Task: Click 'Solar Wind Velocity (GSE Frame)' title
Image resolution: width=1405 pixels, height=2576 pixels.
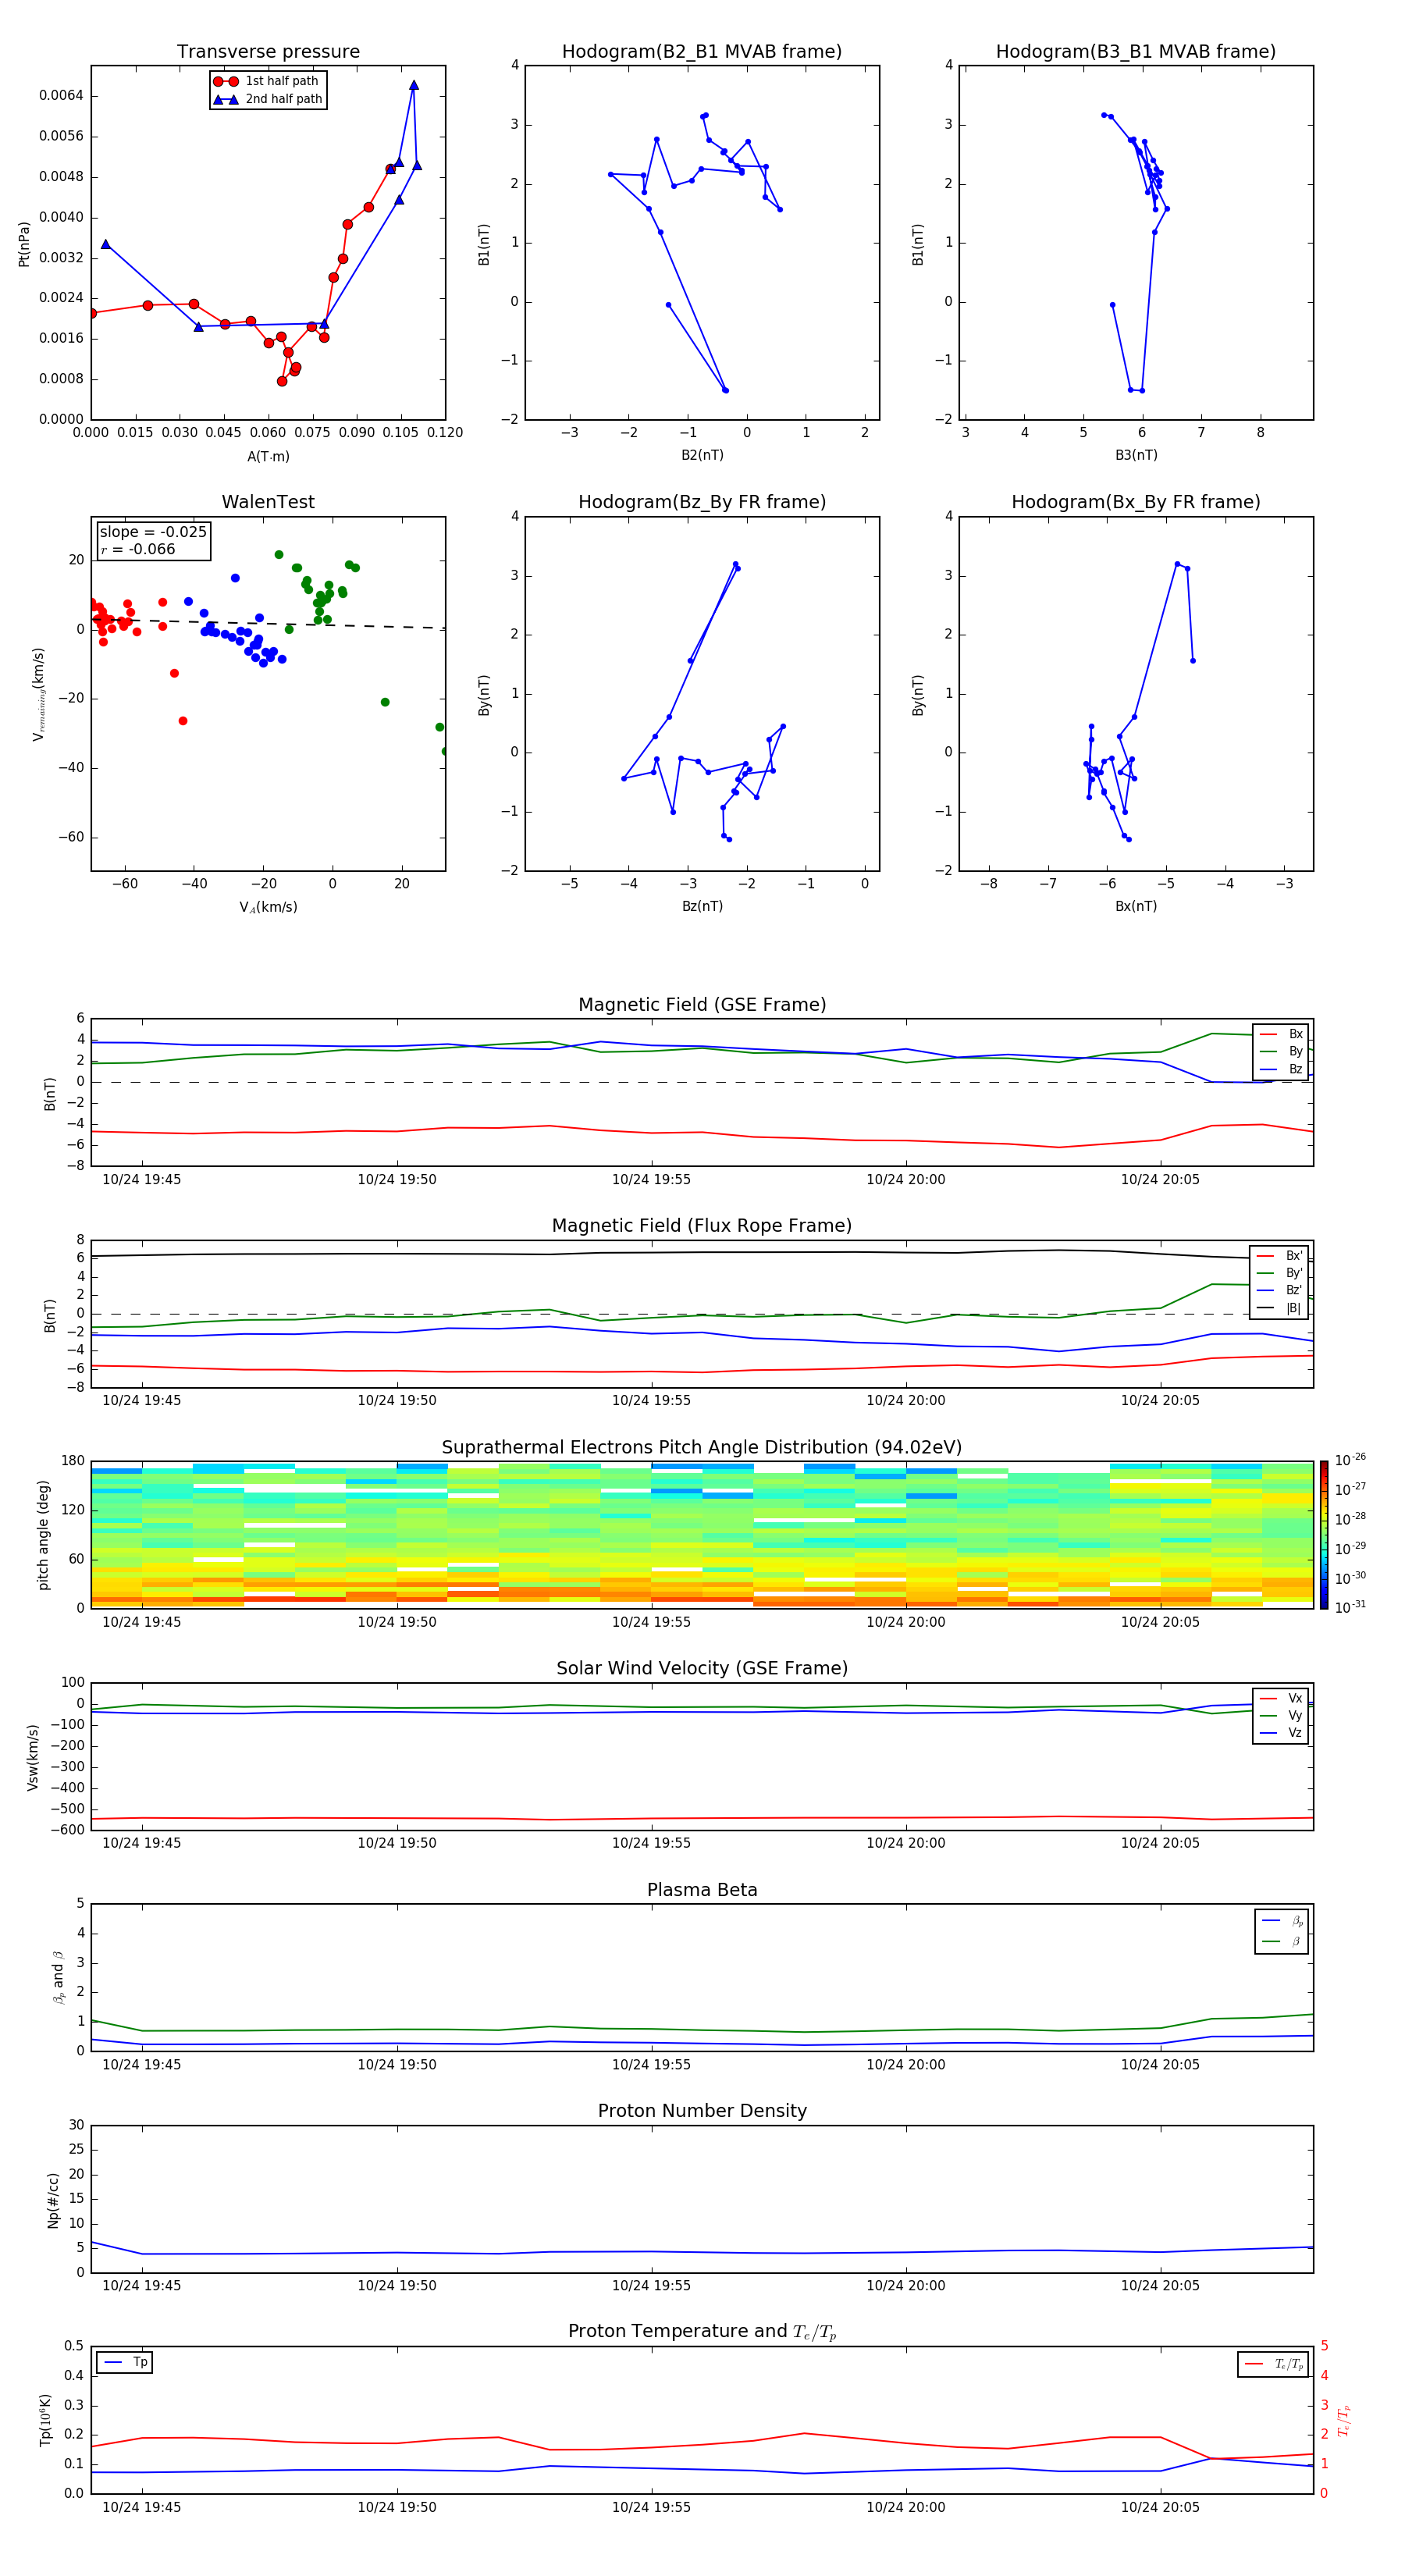Action: click(x=702, y=1669)
